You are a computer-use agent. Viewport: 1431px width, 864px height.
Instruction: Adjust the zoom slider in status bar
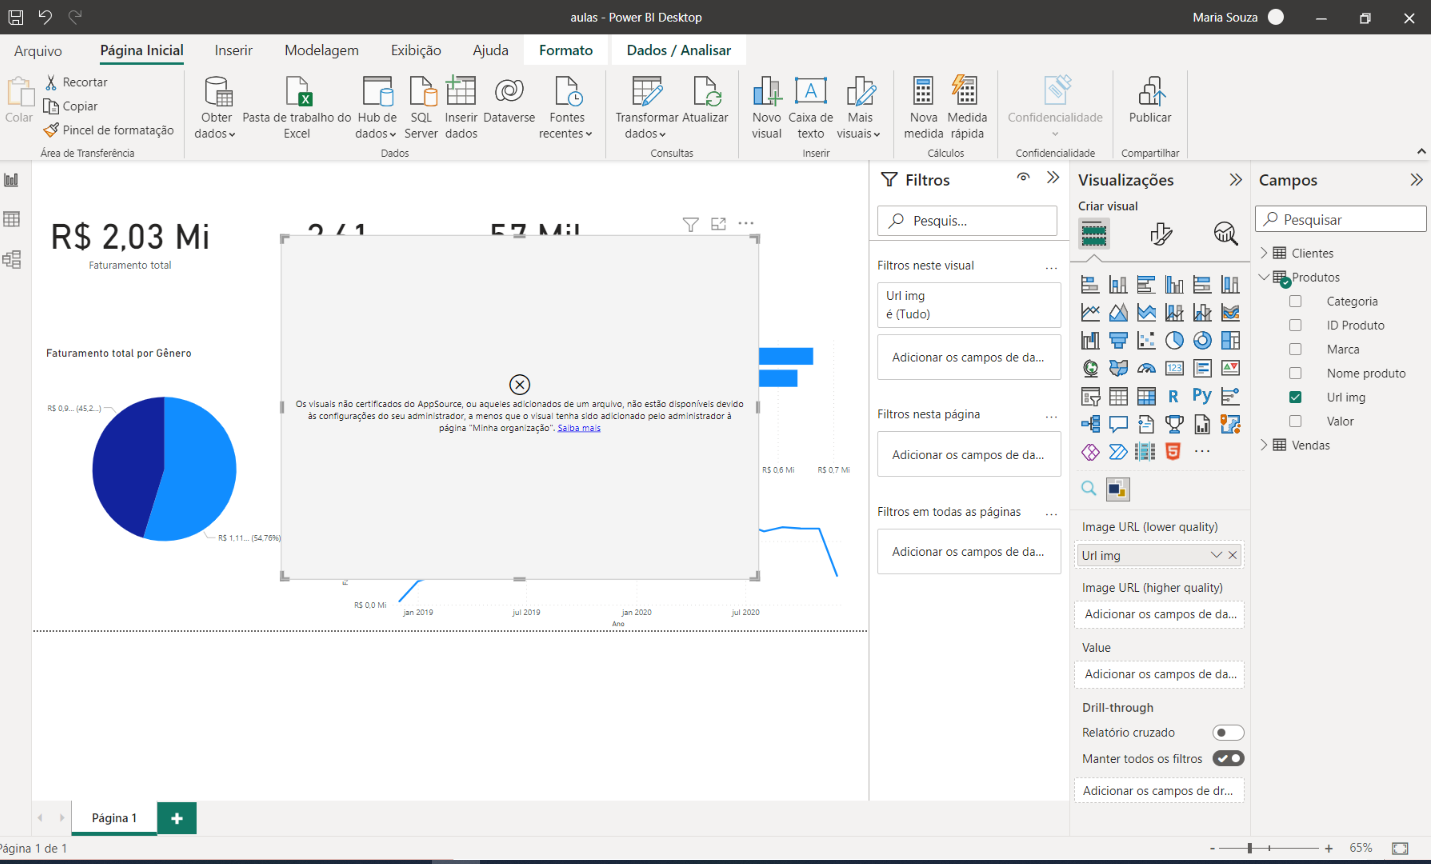1249,848
